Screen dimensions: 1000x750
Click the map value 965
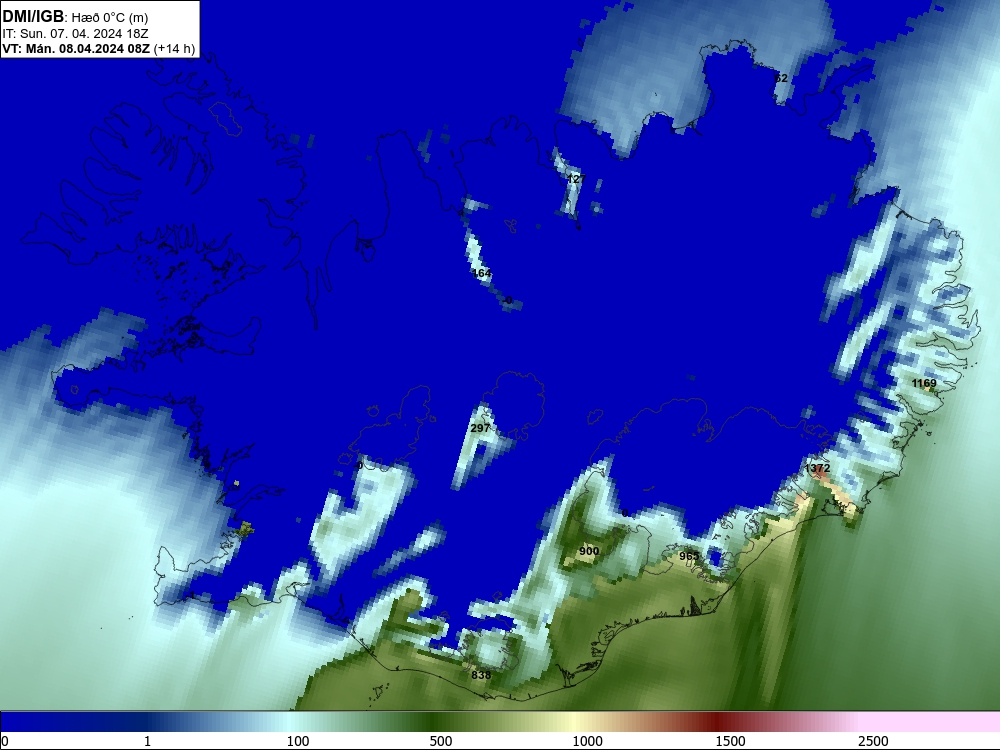689,556
